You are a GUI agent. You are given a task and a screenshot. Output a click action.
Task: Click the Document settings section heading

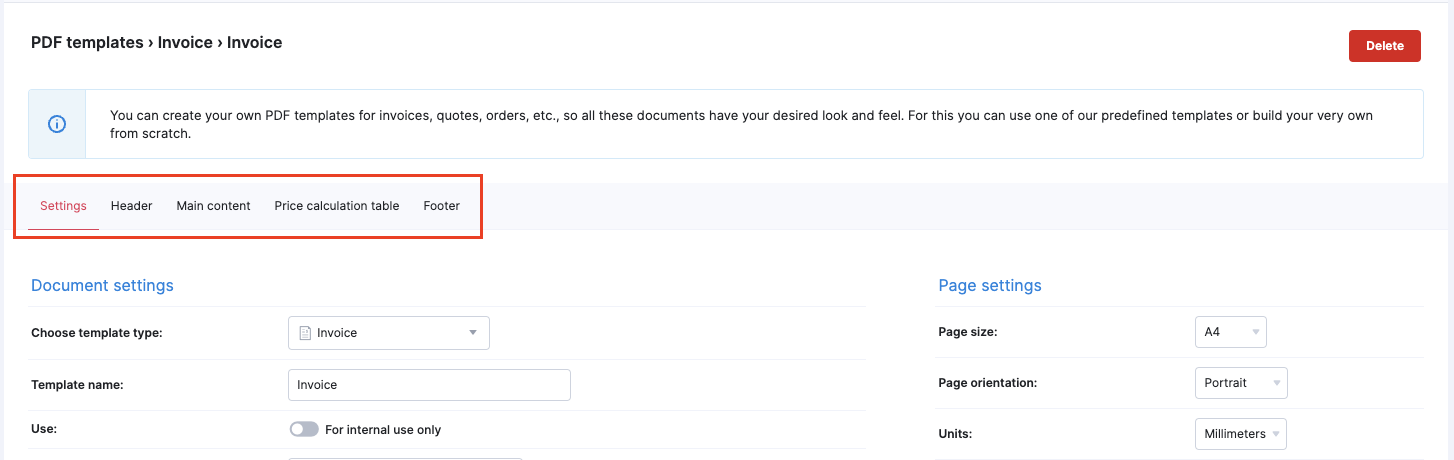[102, 285]
